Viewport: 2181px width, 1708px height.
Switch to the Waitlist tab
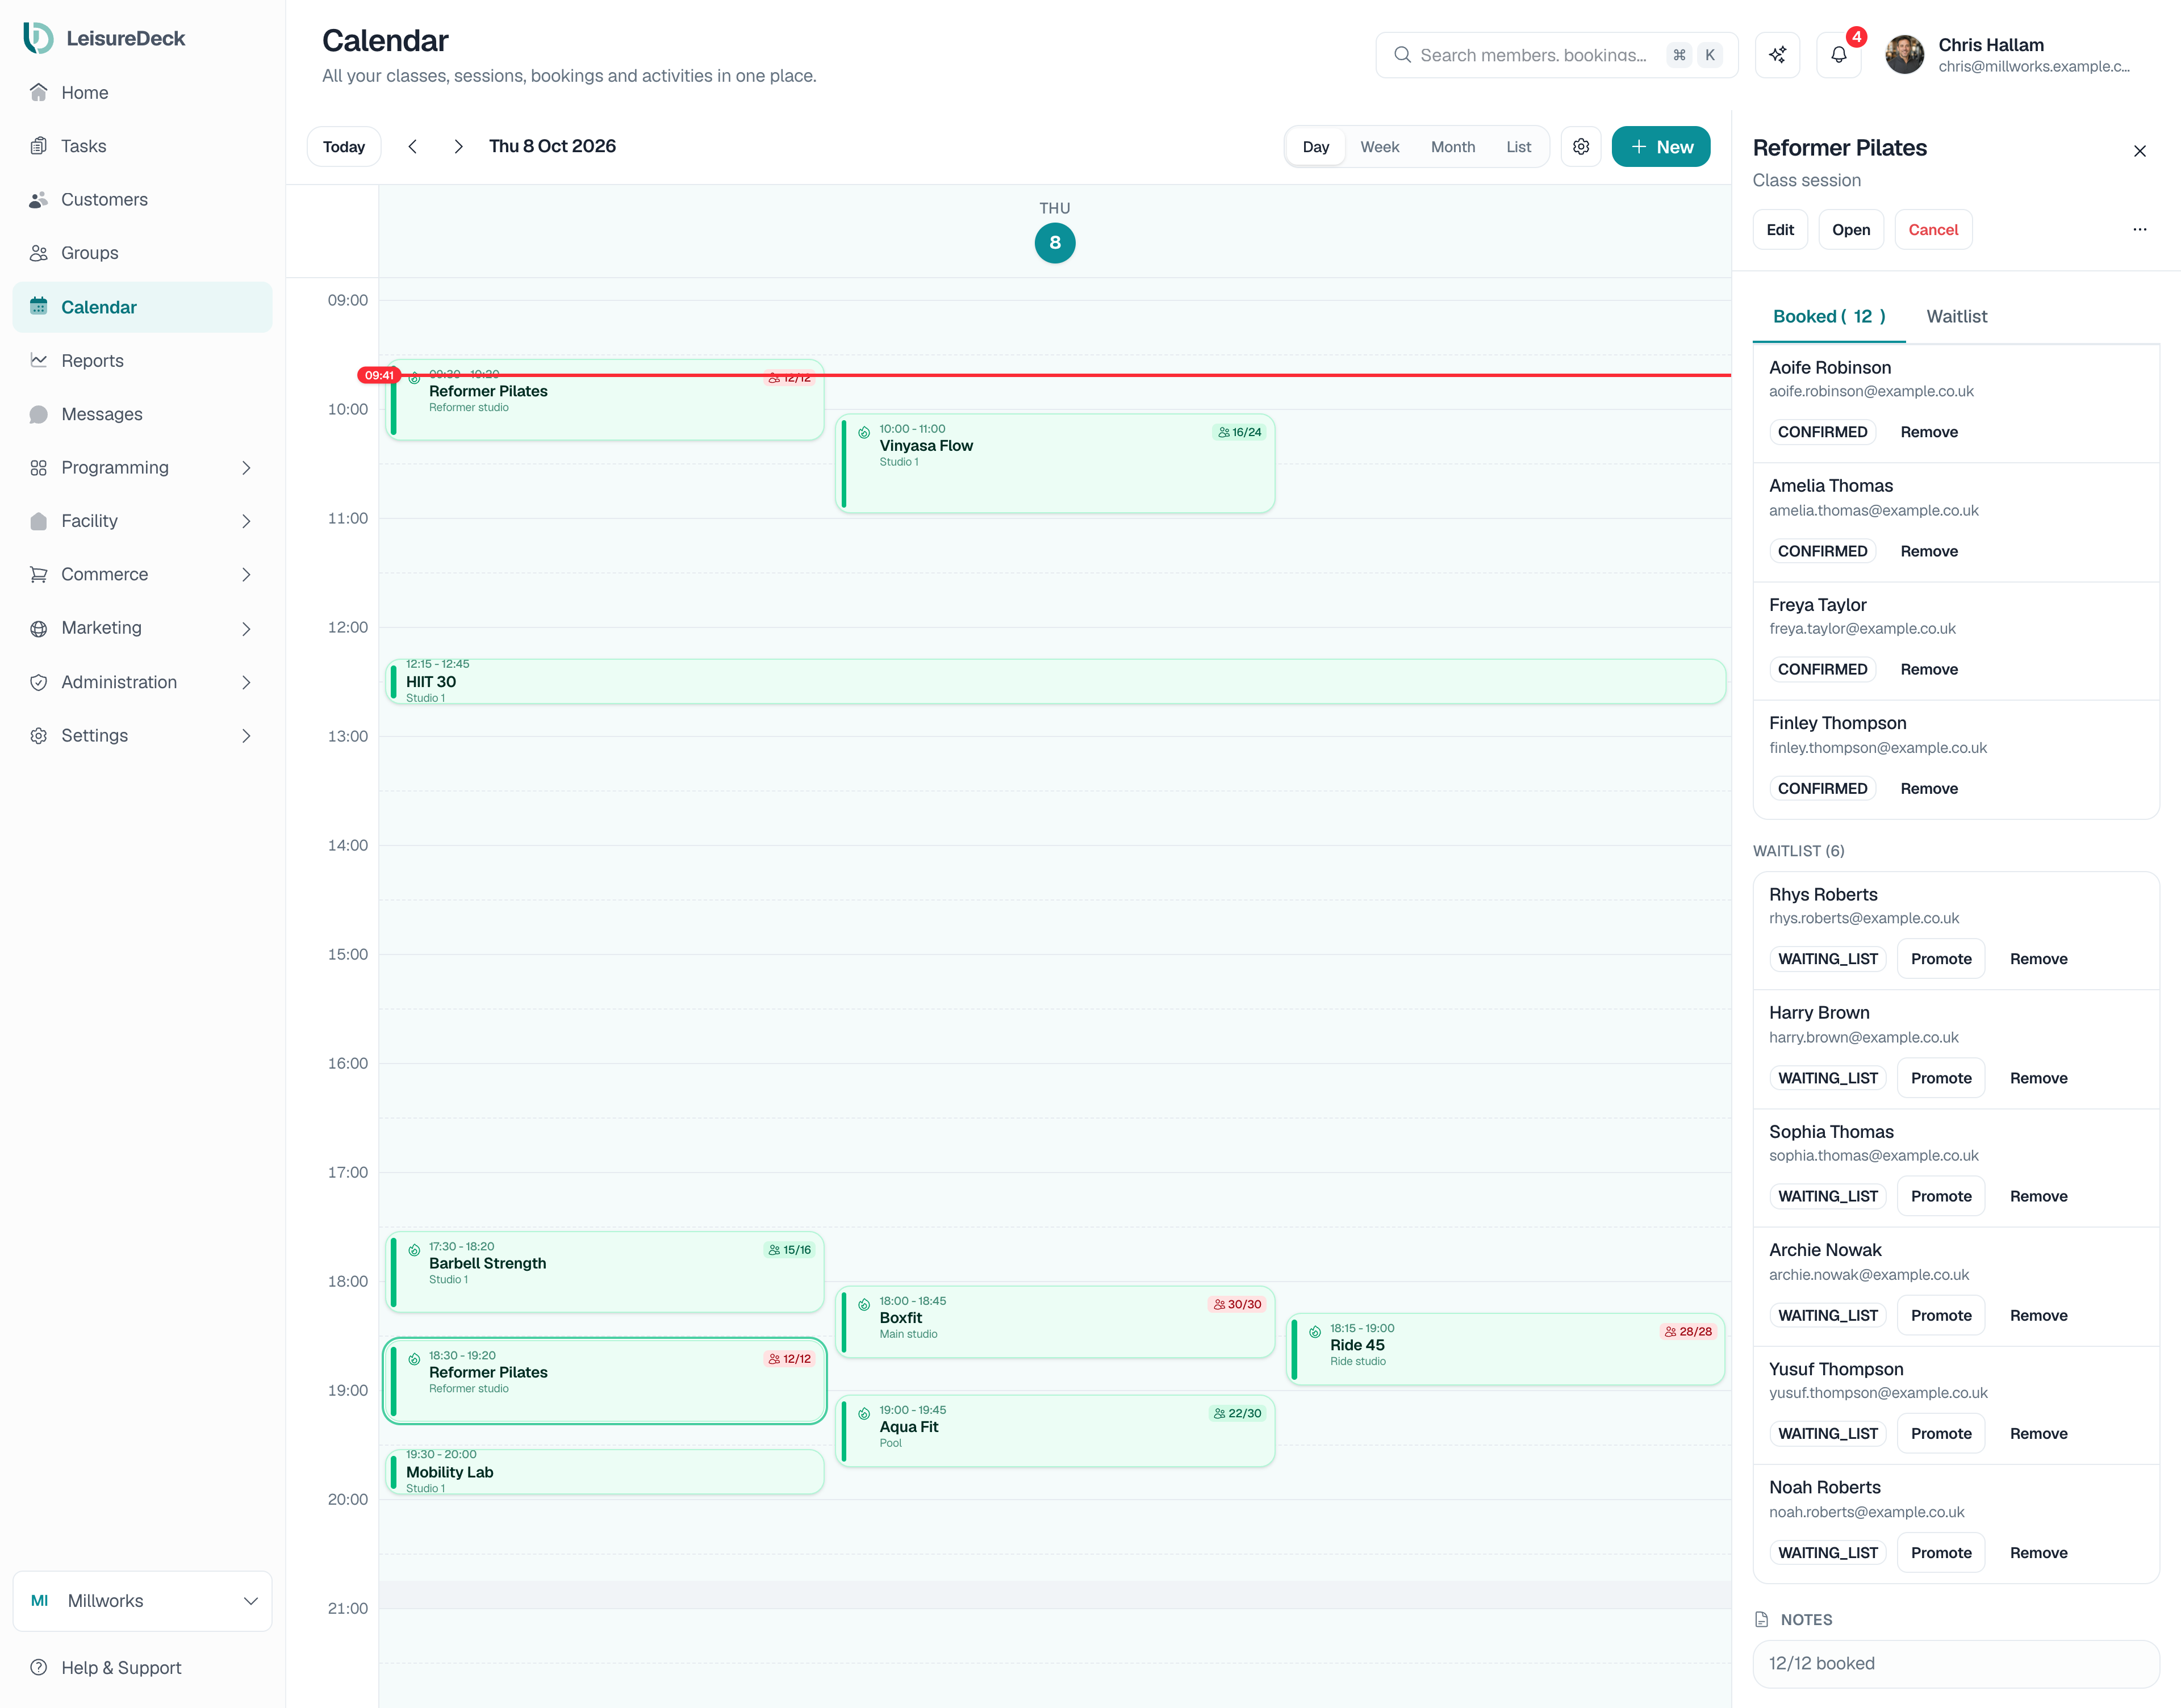1956,316
